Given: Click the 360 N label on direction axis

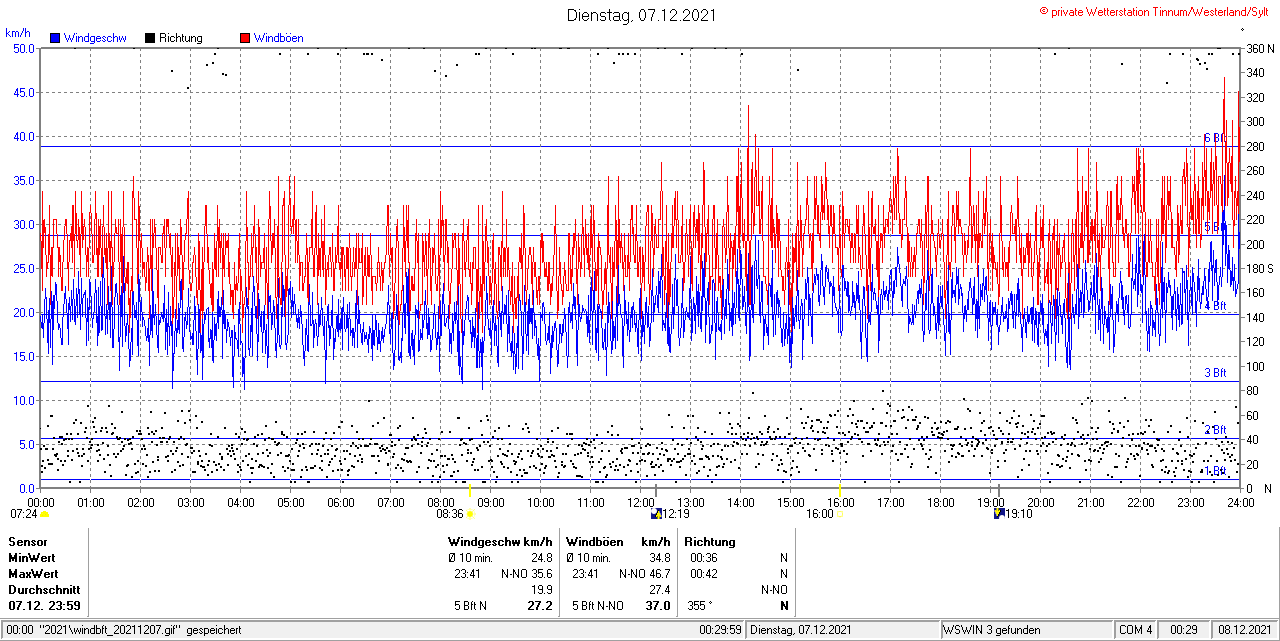Looking at the screenshot, I should [x=1259, y=48].
